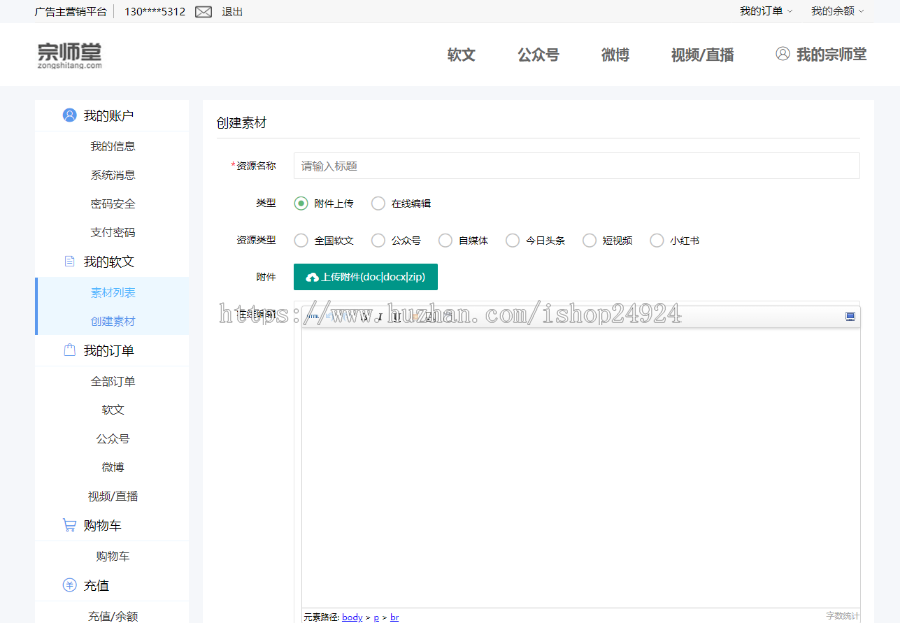Toggle the editor fullscreen icon
900x623 pixels.
tap(850, 316)
